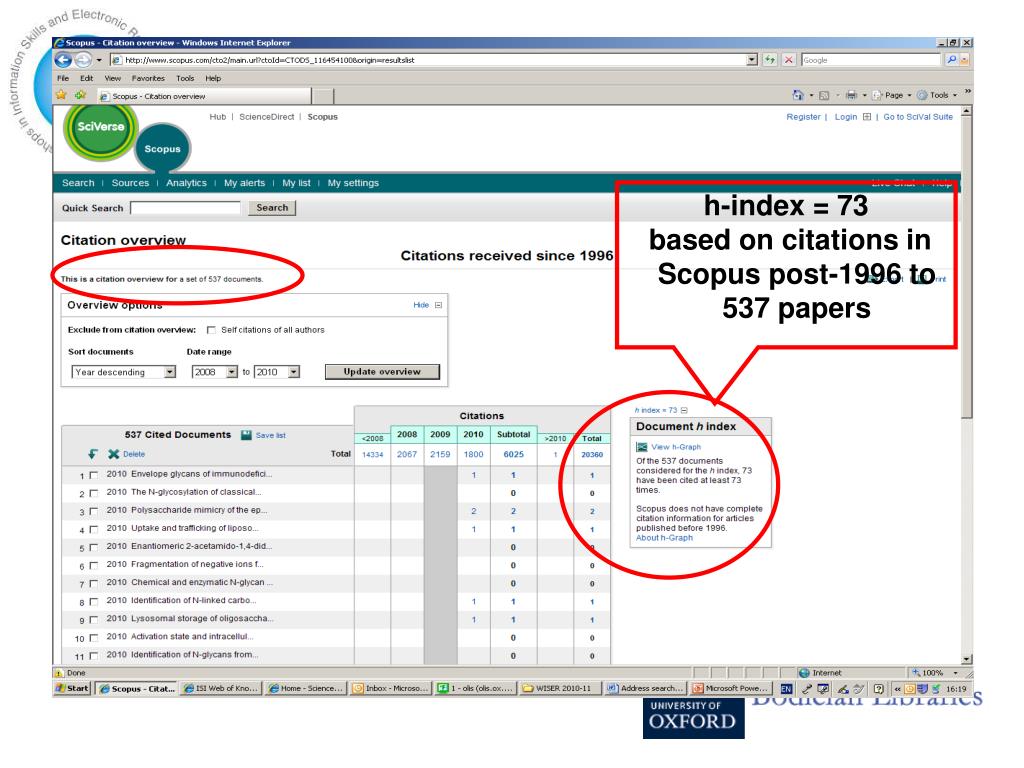Screen dimensions: 1024x768
Task: Check box for Chemical and enzymatic N-glycan
Action: pos(93,583)
